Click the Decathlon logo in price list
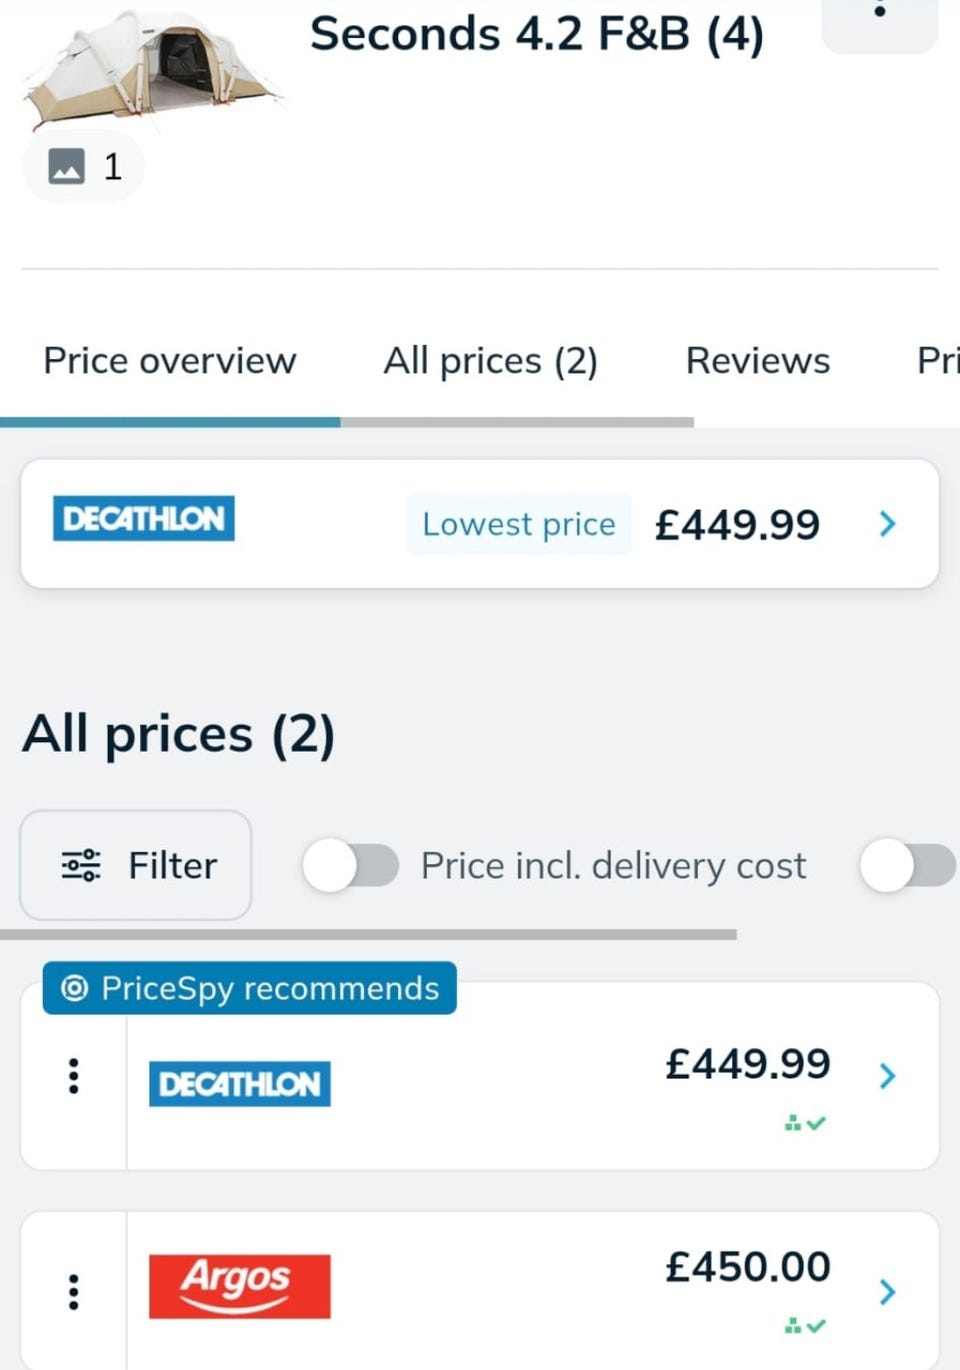Image resolution: width=960 pixels, height=1370 pixels. pos(240,1084)
